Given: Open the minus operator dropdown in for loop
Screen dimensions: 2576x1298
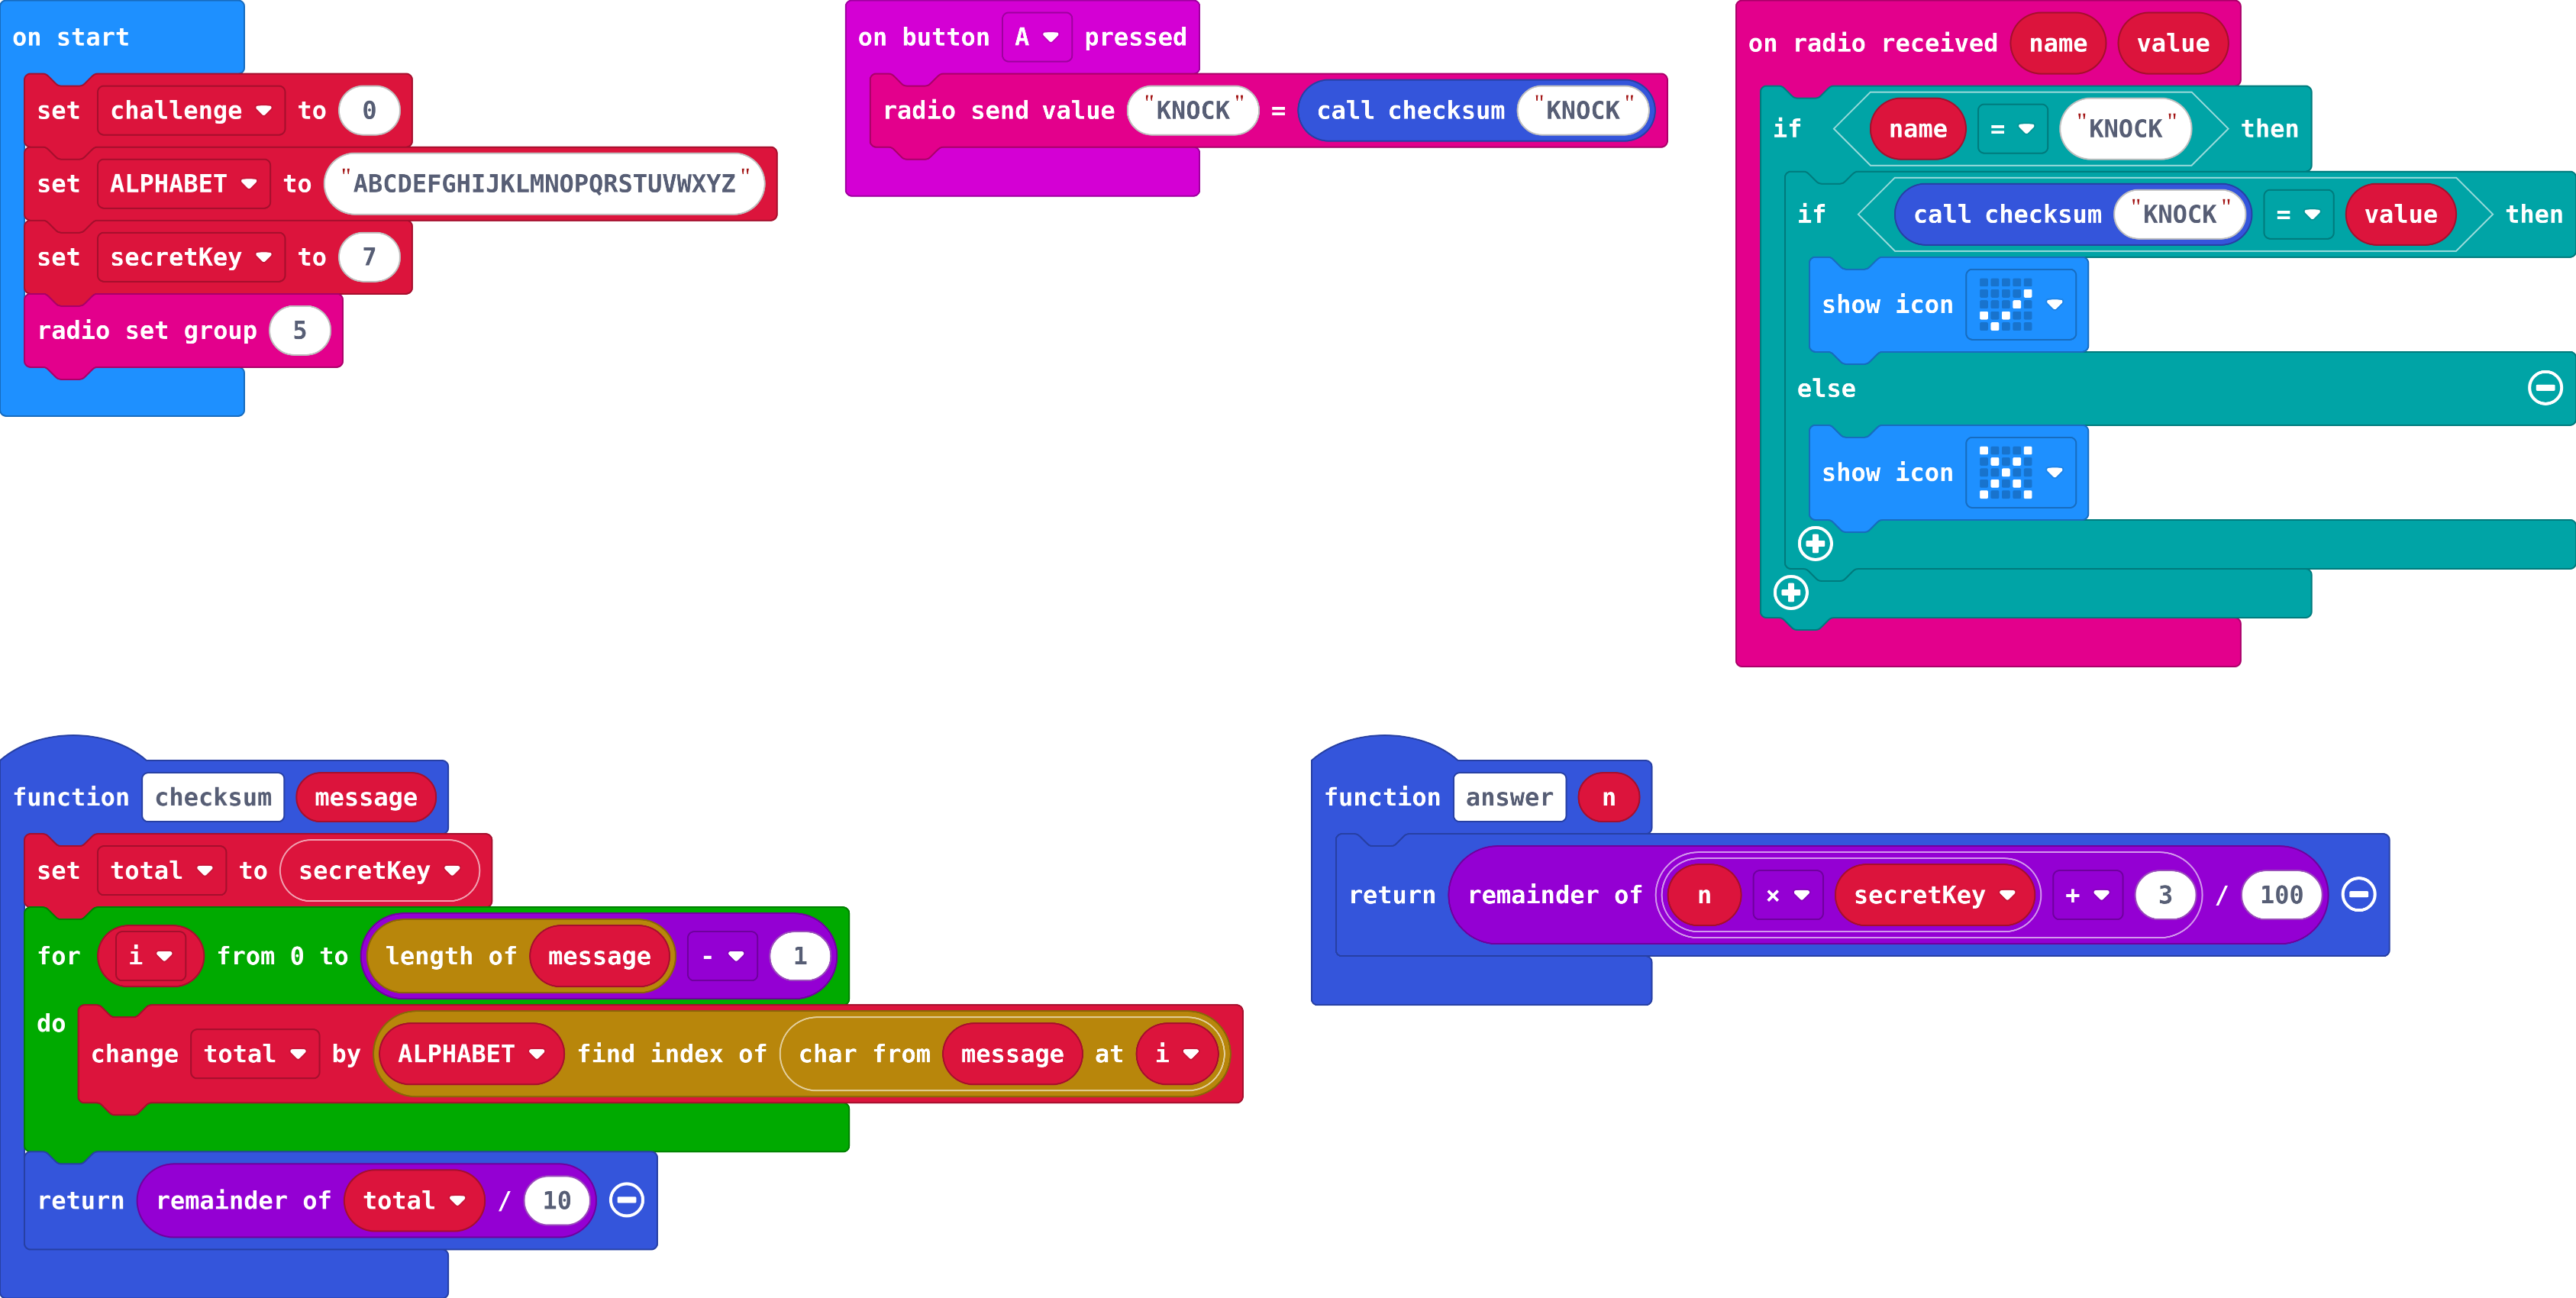Looking at the screenshot, I should pyautogui.click(x=723, y=957).
